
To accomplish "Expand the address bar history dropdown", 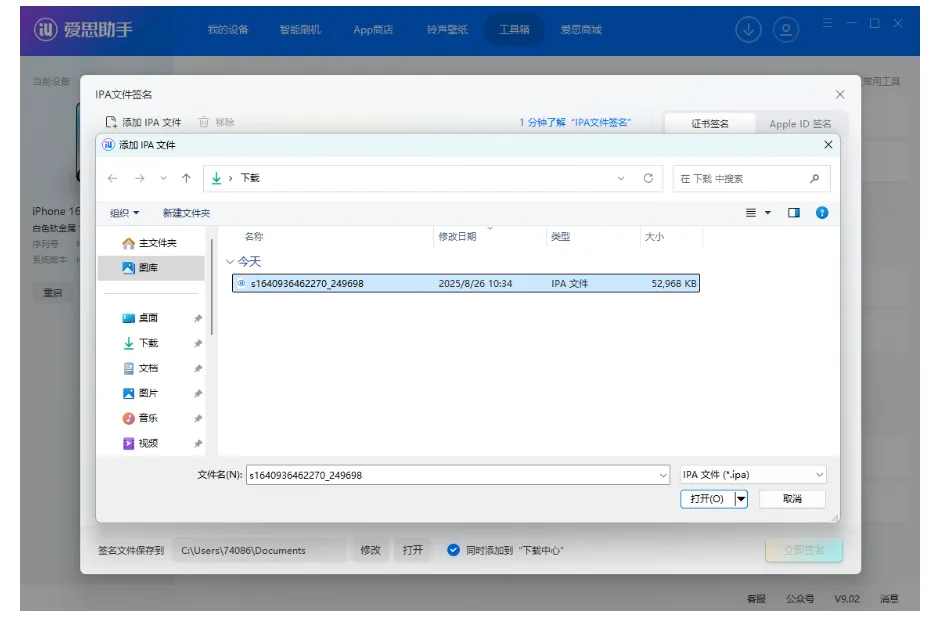I will point(621,178).
